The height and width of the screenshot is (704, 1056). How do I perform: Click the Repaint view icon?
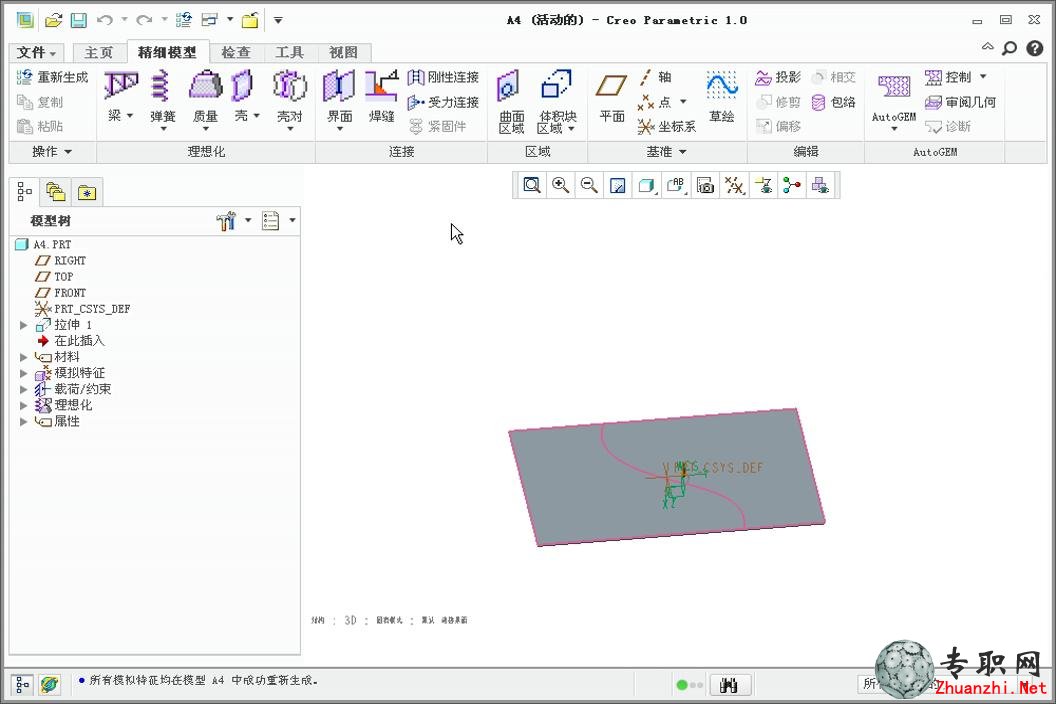click(618, 185)
